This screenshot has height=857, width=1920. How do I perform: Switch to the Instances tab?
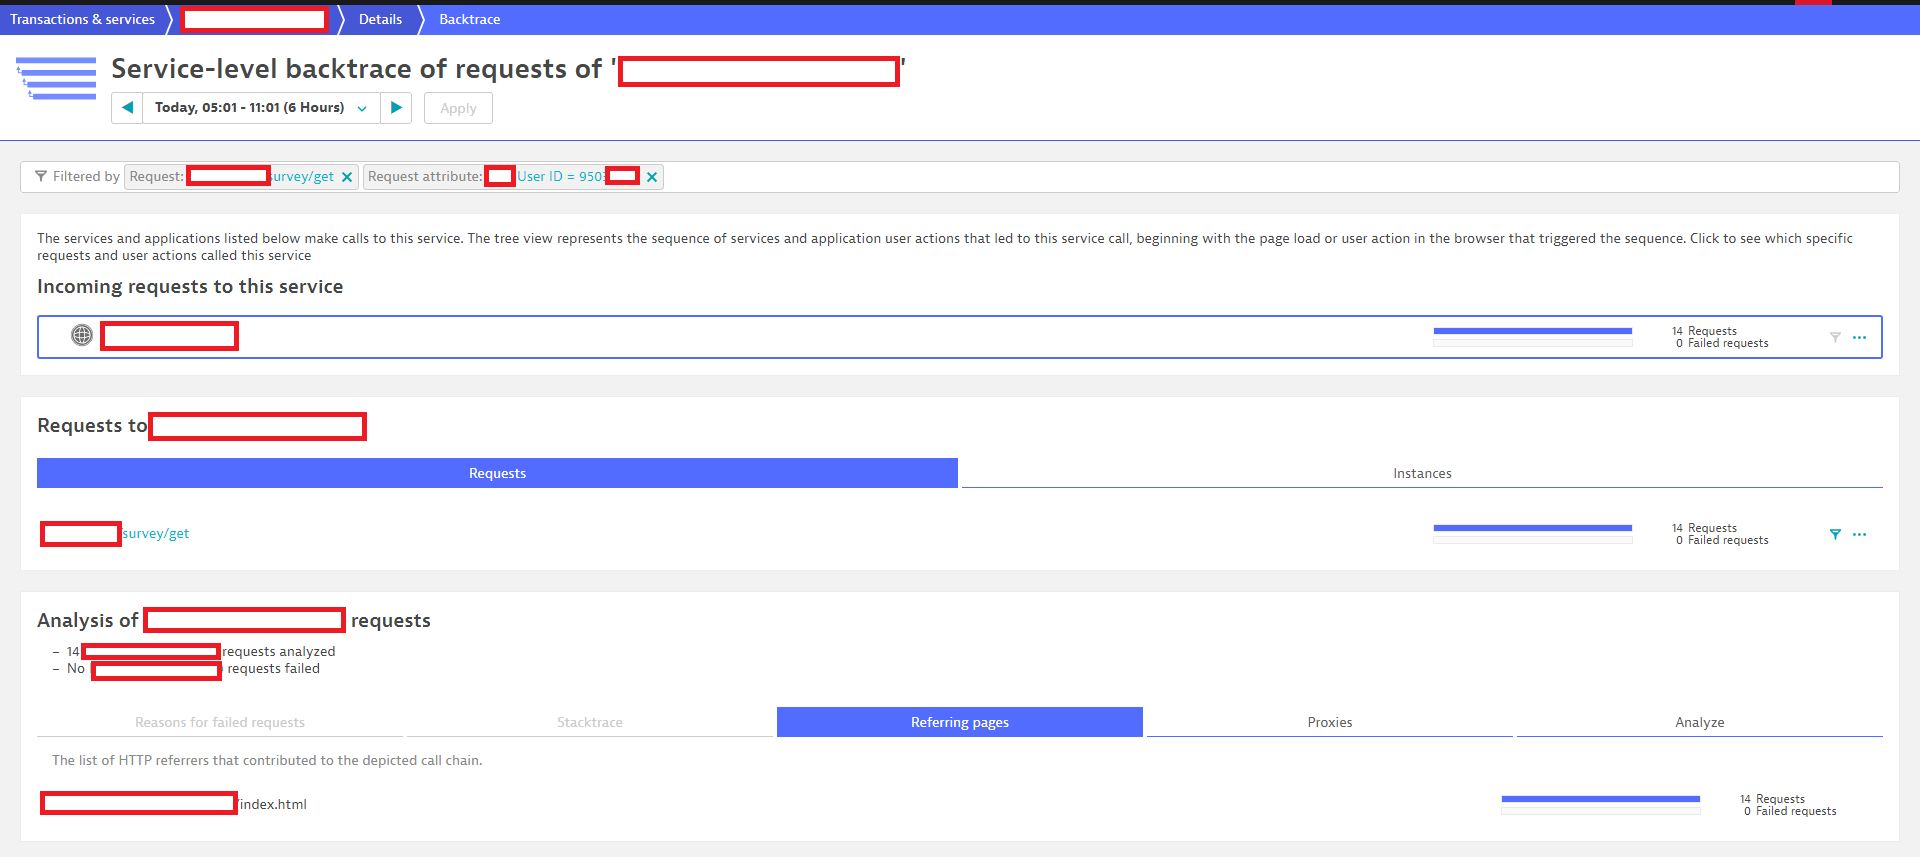1421,473
